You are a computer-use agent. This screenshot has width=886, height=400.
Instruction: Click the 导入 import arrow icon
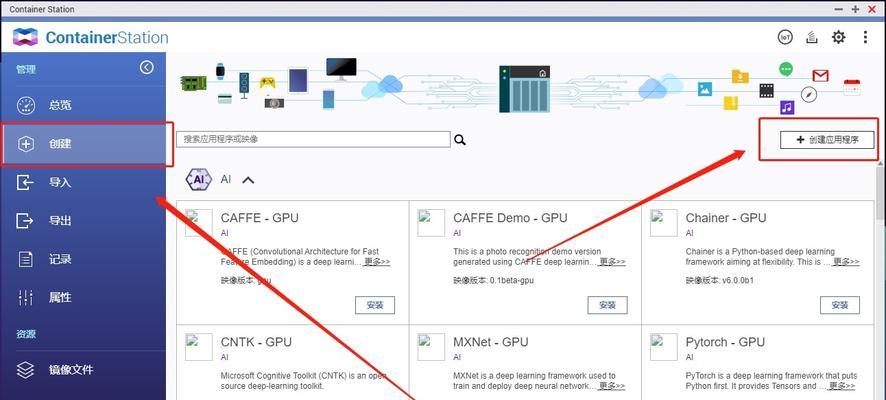(x=25, y=182)
